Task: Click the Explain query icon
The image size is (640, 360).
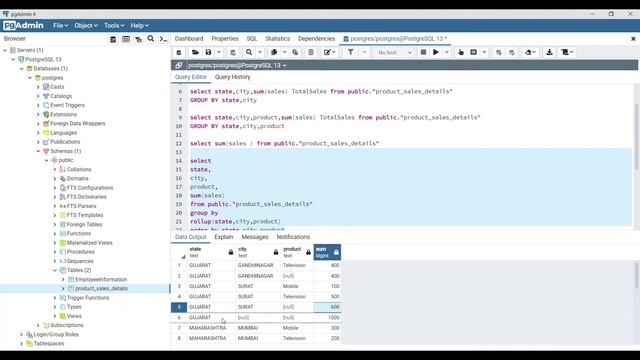Action: click(461, 52)
